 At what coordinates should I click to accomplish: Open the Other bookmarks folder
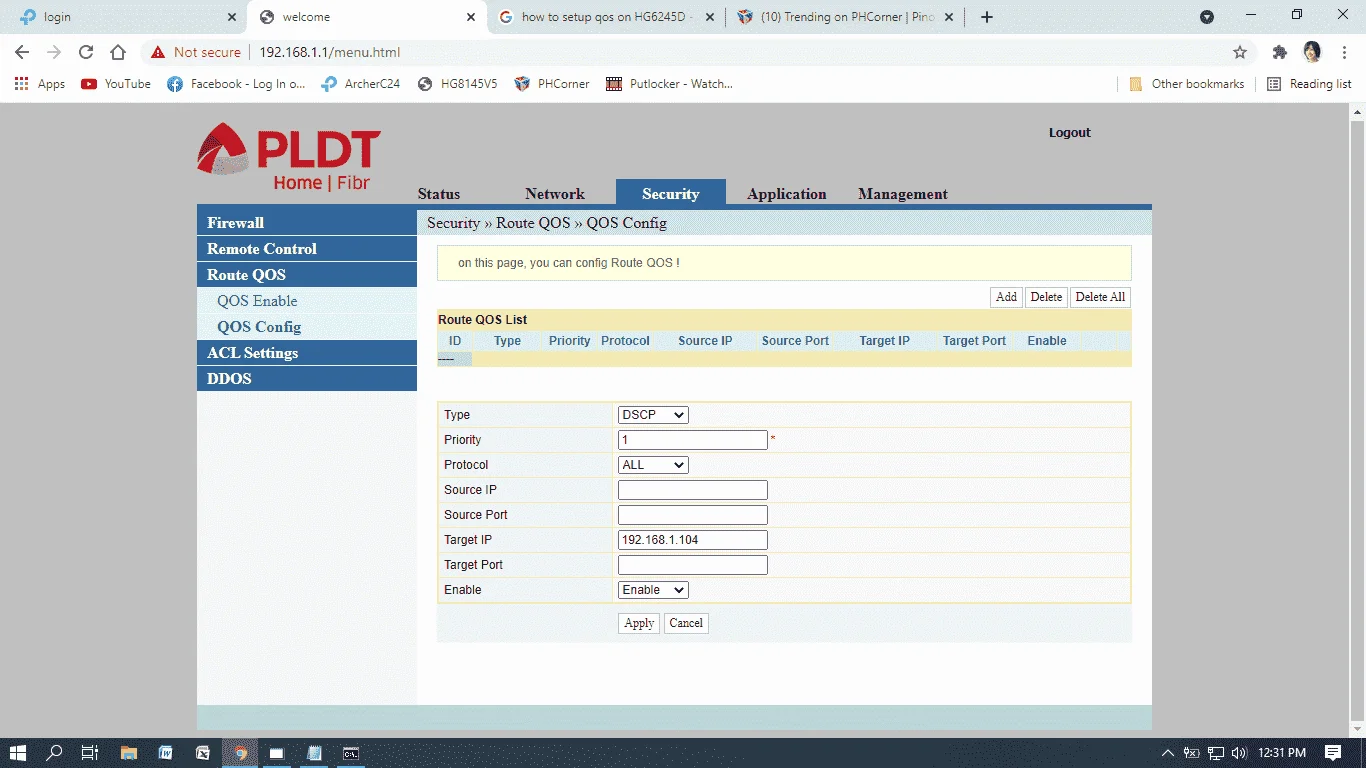(1187, 84)
